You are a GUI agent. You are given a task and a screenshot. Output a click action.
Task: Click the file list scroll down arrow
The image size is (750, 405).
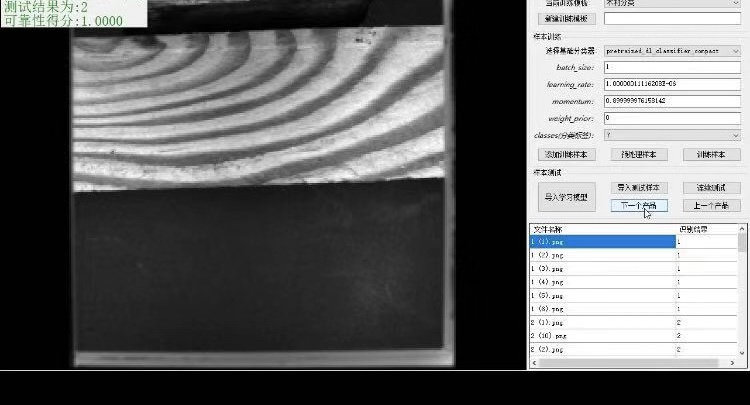click(x=742, y=353)
